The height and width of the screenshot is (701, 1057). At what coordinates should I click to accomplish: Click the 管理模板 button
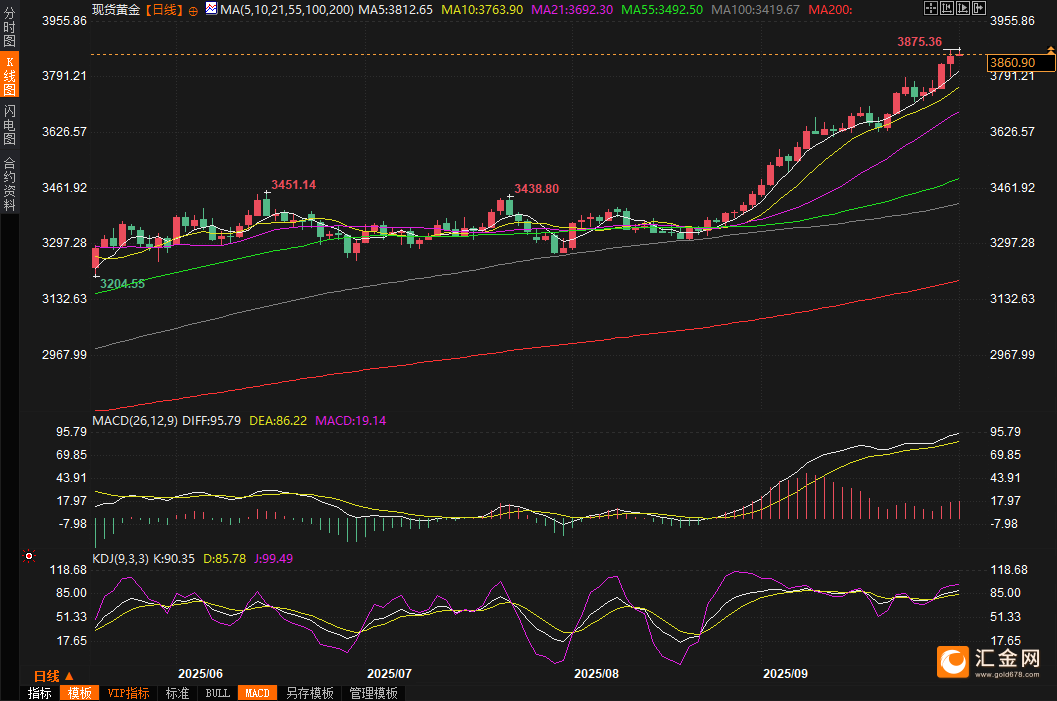373,693
